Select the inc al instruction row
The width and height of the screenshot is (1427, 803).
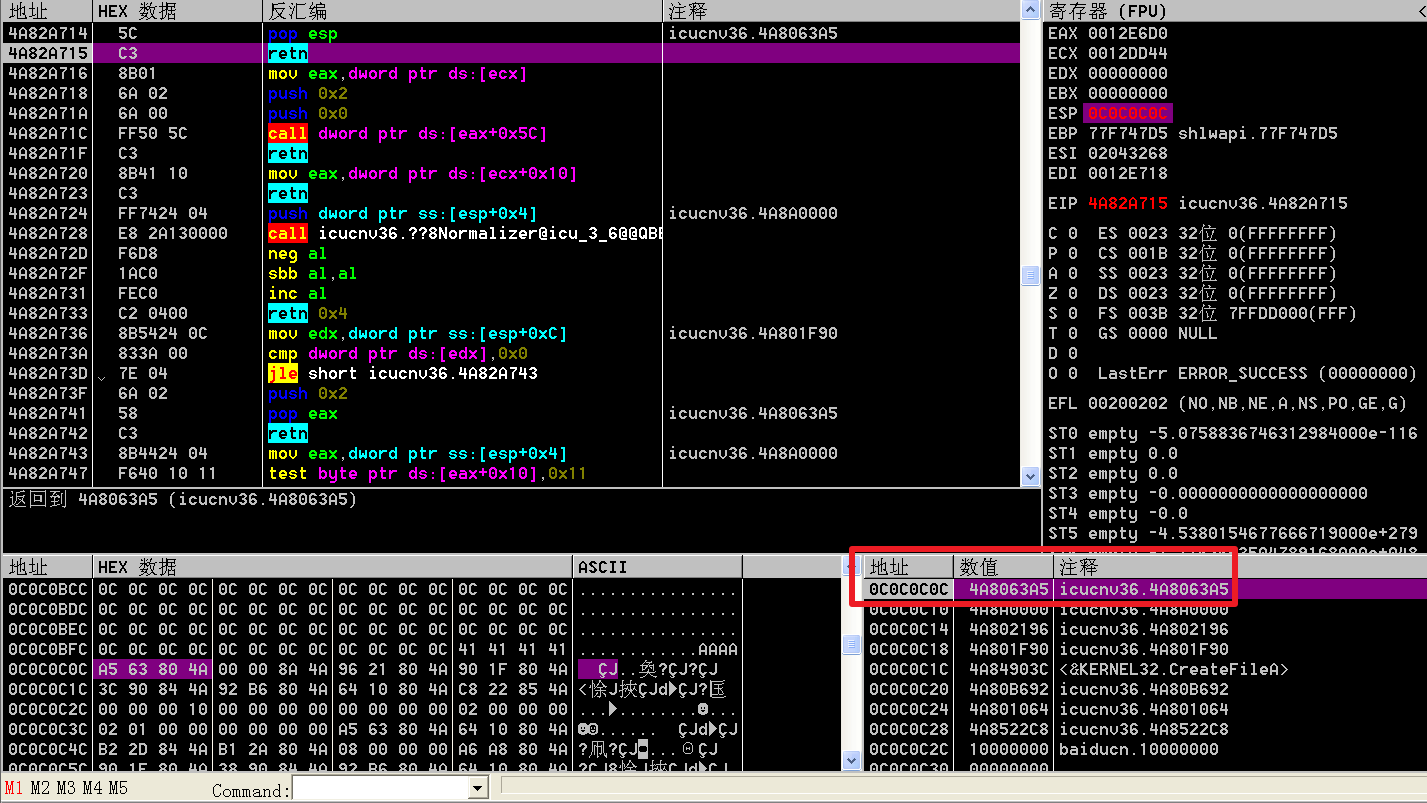coord(511,293)
